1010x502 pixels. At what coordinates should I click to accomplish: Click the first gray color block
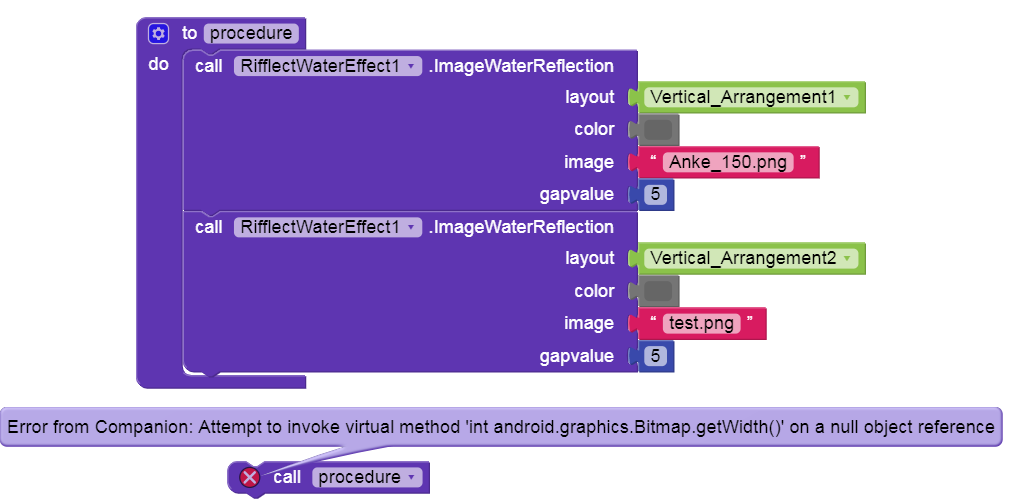tap(659, 129)
